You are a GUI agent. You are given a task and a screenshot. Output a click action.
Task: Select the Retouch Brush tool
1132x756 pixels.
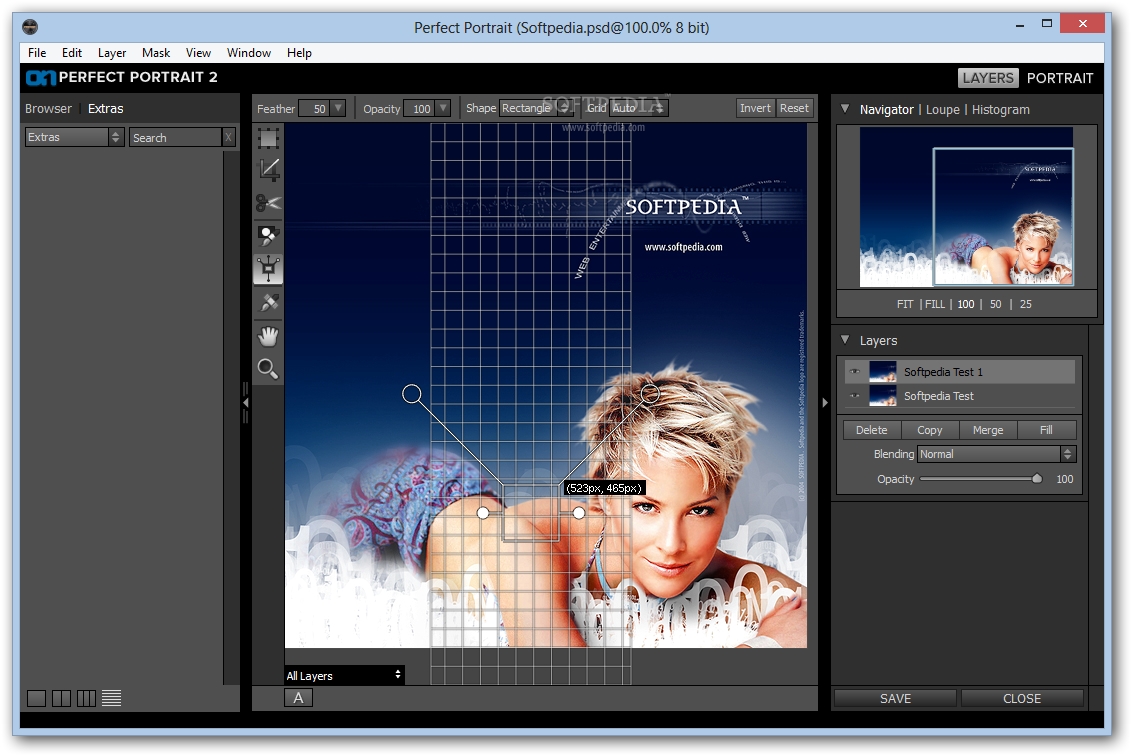(x=269, y=302)
